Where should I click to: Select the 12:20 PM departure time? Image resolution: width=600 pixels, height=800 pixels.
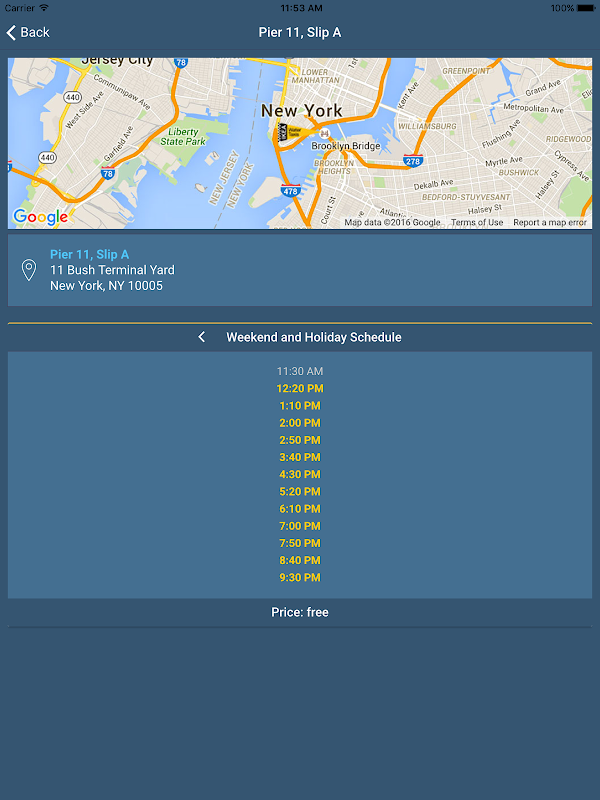300,388
